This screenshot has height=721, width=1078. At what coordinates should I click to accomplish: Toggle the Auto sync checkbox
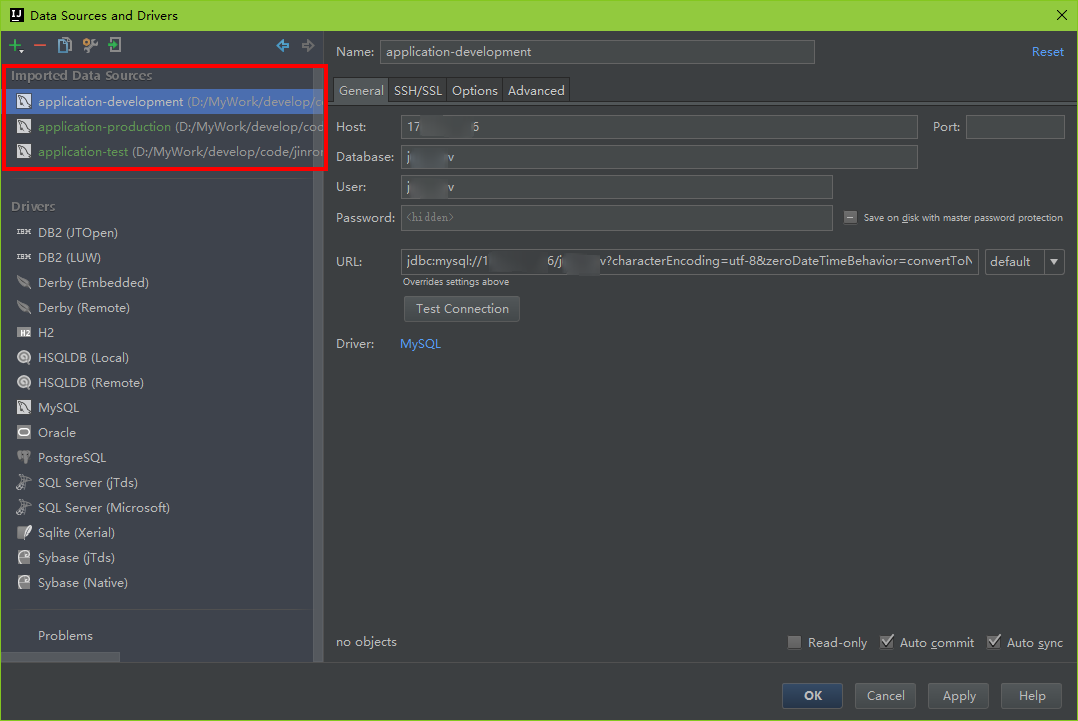[x=993, y=642]
